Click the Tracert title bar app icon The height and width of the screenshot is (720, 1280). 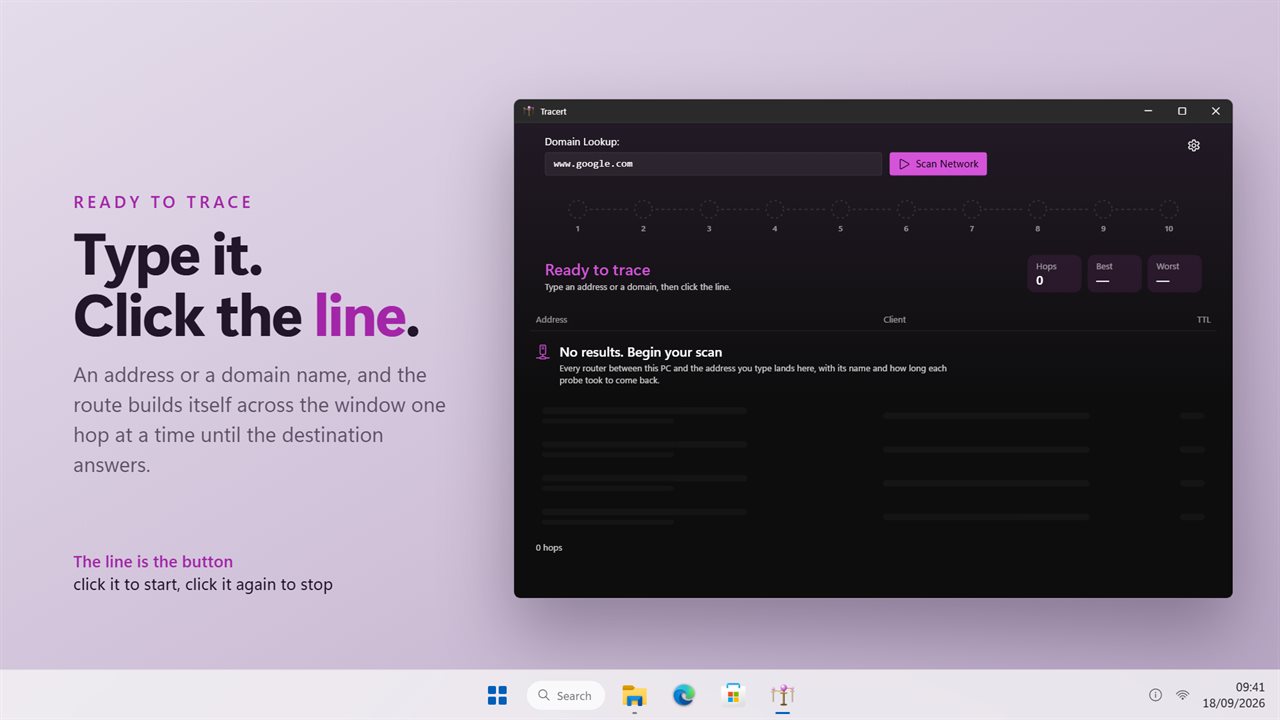coord(529,112)
